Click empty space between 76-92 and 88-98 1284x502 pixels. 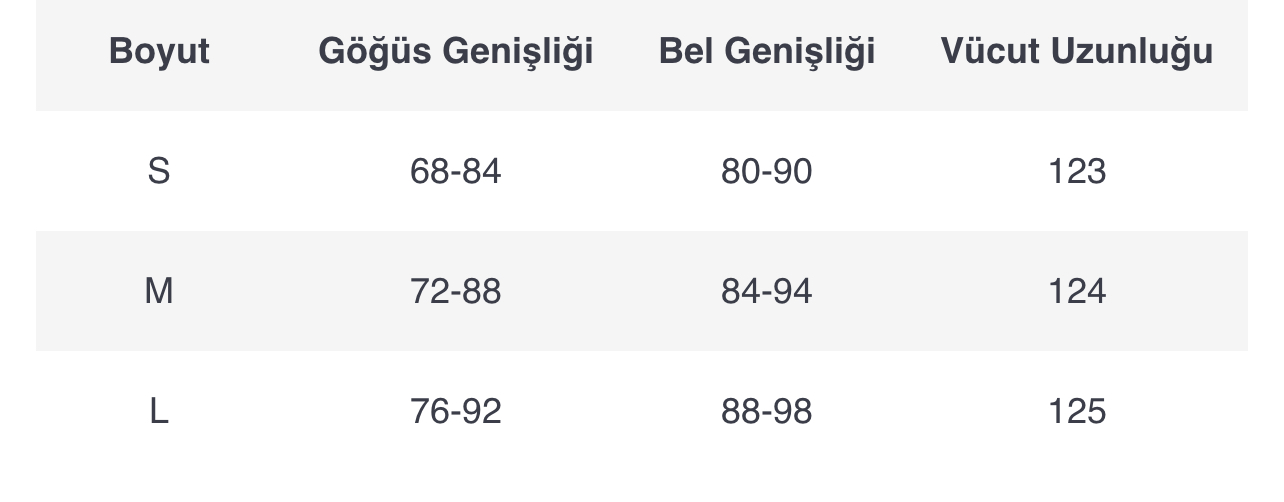click(x=611, y=411)
